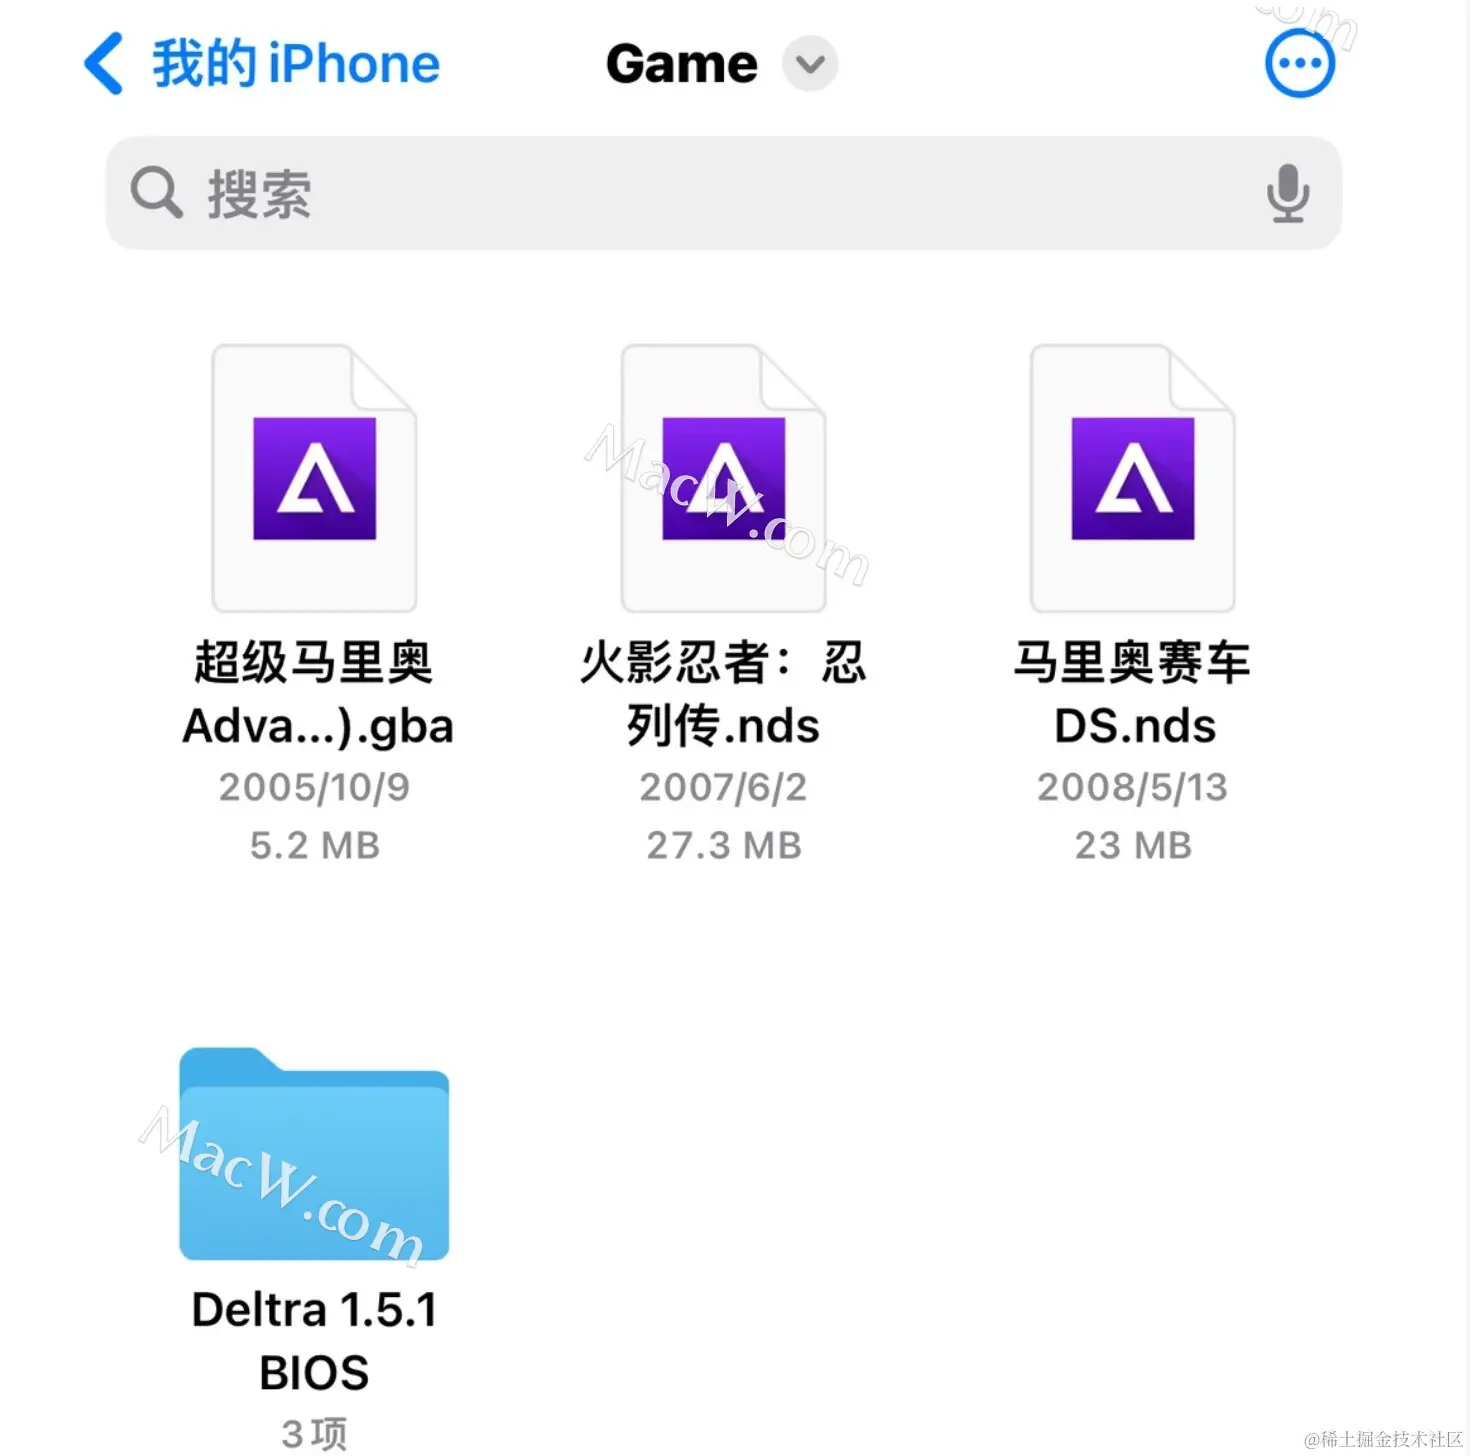
Task: Focus the 搜索 search field
Action: click(x=723, y=193)
